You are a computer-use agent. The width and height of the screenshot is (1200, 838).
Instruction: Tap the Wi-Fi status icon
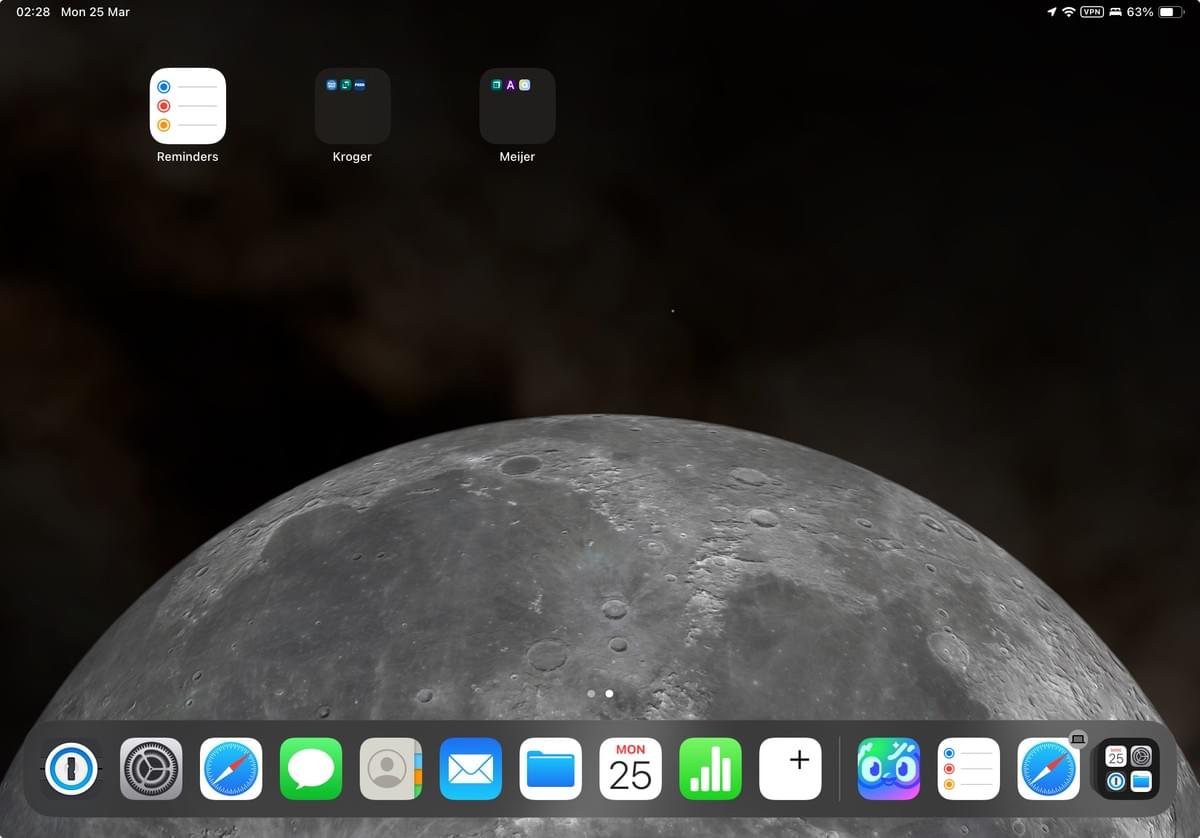coord(1068,12)
